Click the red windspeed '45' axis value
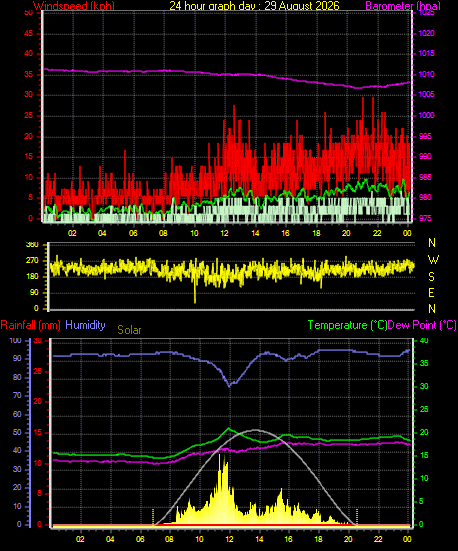The height and width of the screenshot is (551, 458). (x=28, y=33)
